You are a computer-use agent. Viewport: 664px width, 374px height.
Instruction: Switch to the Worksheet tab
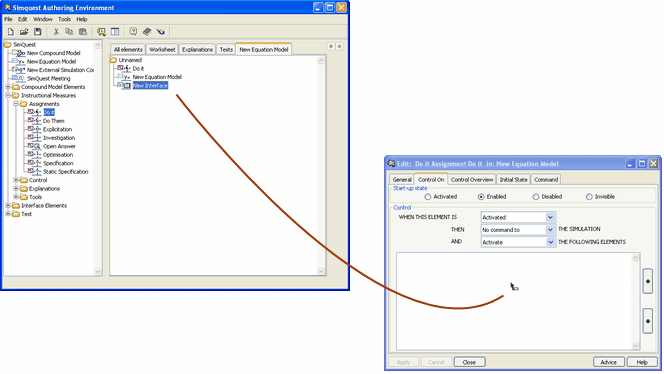162,50
